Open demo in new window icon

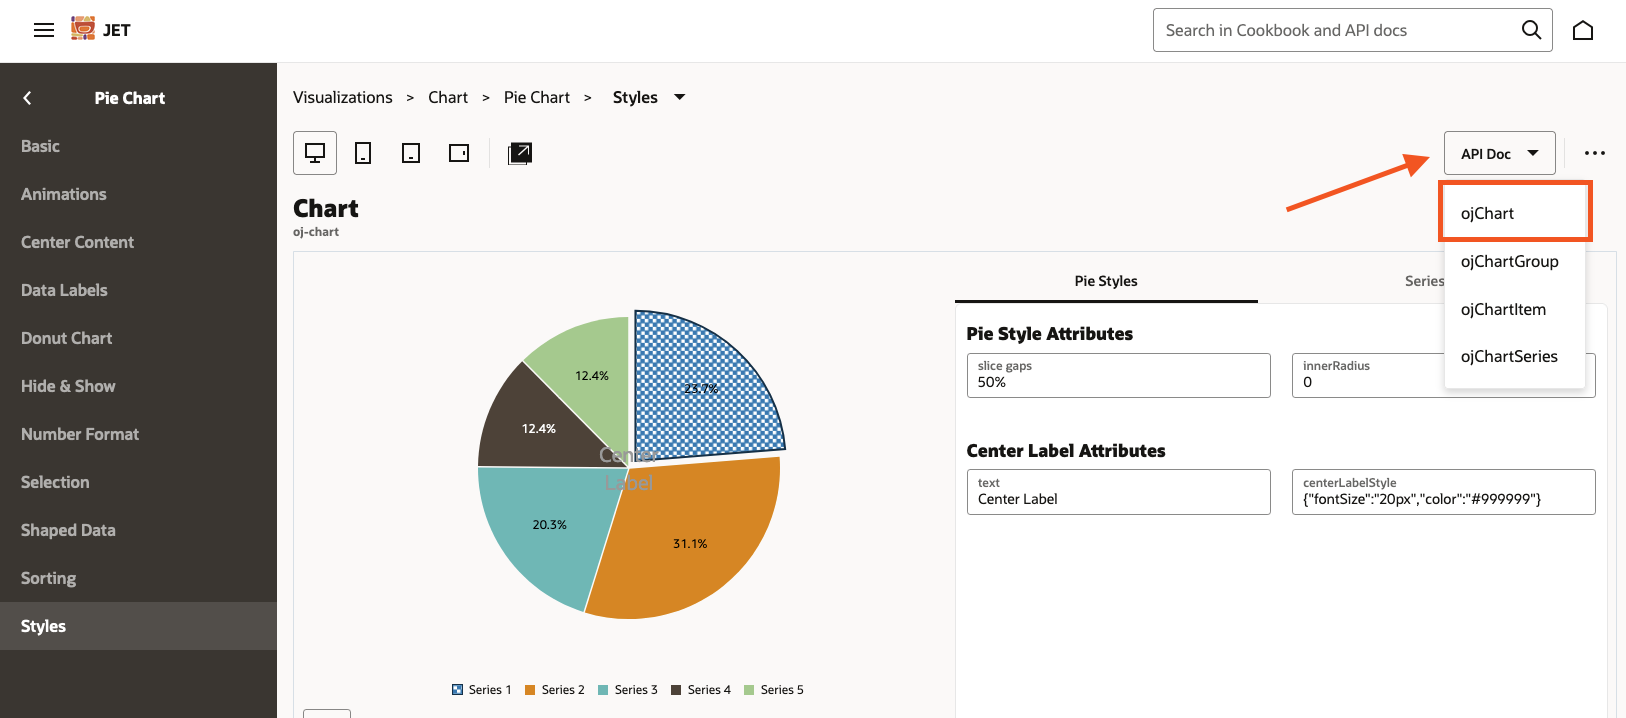pyautogui.click(x=520, y=153)
